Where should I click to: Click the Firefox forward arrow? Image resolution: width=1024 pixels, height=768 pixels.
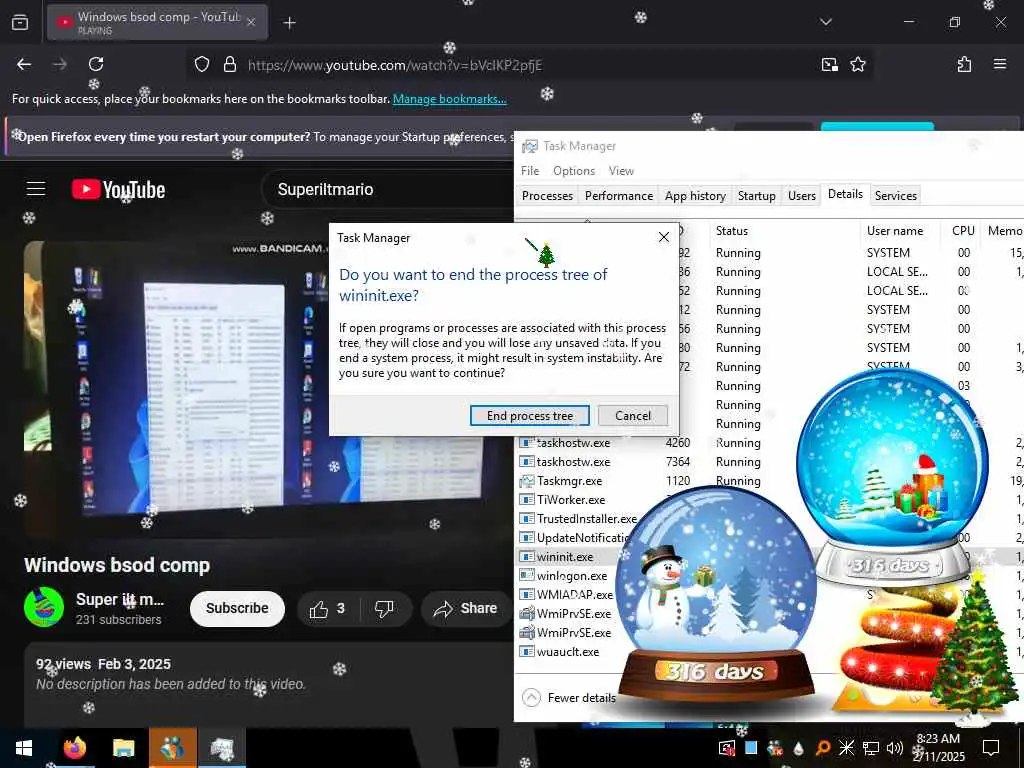tap(60, 64)
